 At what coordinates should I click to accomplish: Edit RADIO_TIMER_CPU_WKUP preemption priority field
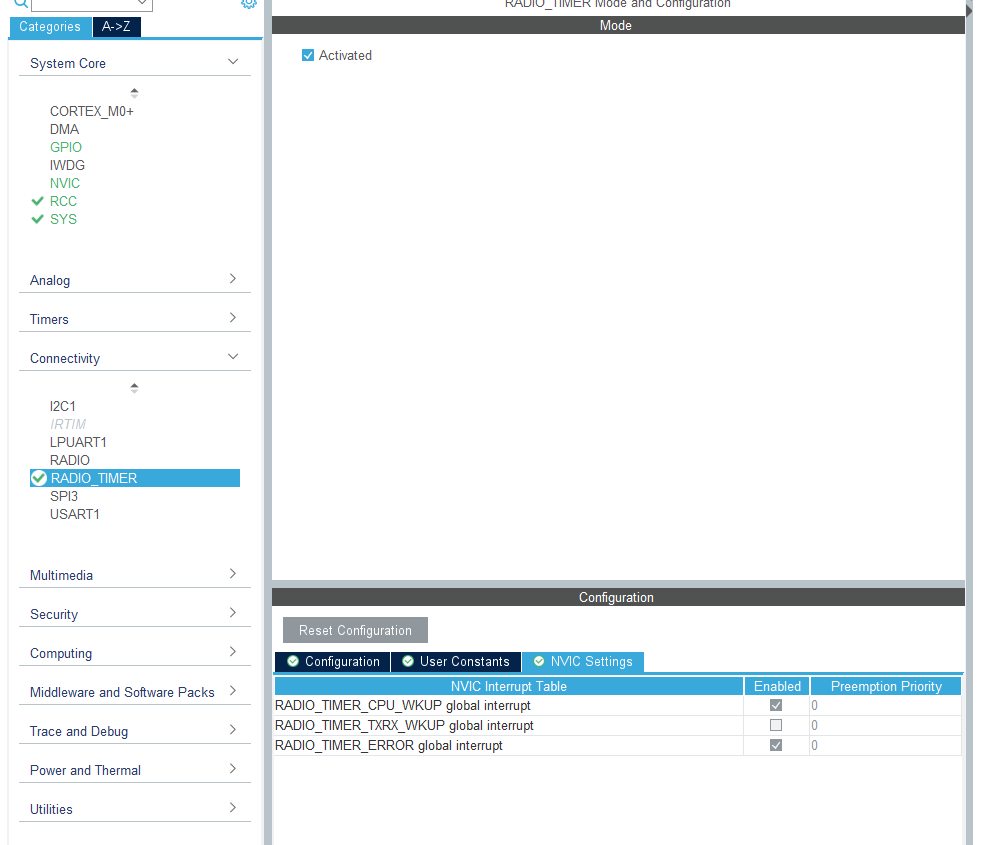884,705
